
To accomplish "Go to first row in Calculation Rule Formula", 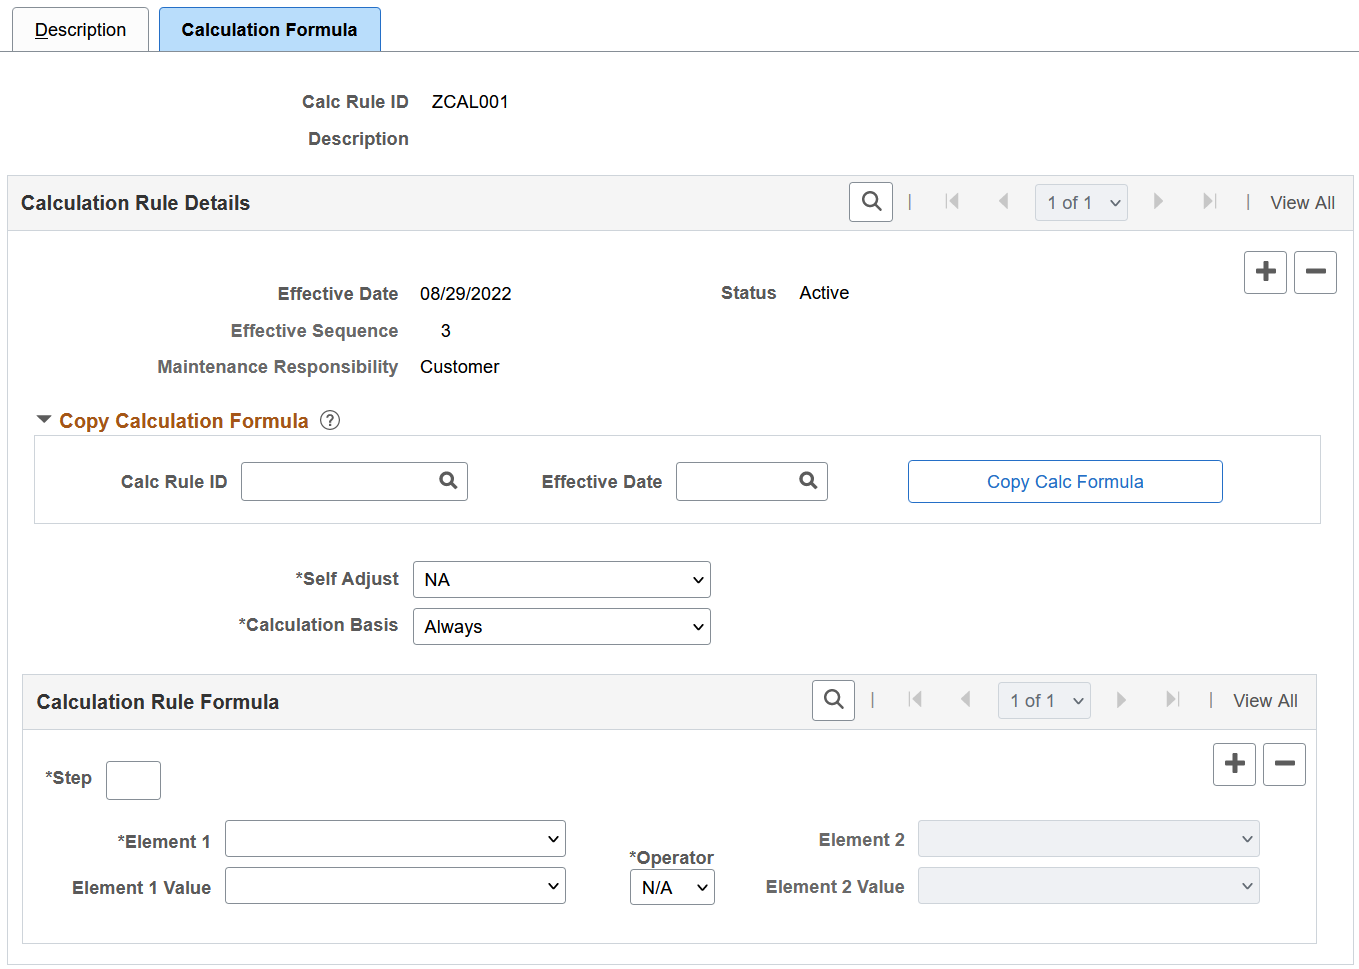I will (x=915, y=700).
